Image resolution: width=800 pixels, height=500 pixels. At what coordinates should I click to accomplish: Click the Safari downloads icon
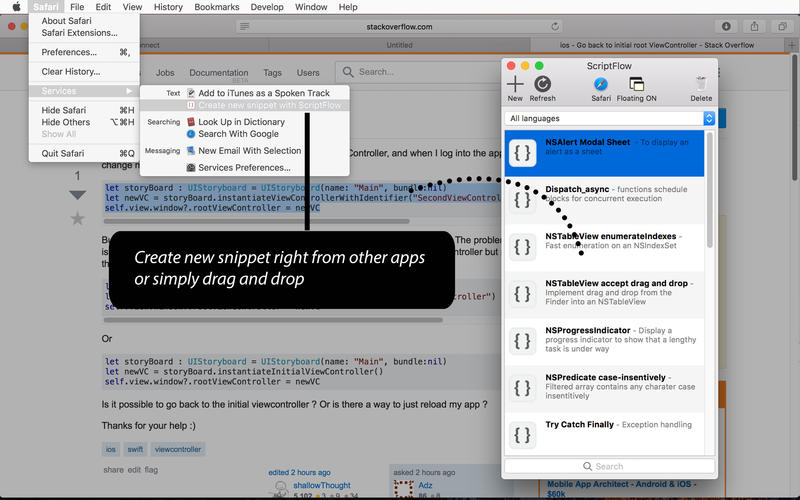click(x=726, y=27)
